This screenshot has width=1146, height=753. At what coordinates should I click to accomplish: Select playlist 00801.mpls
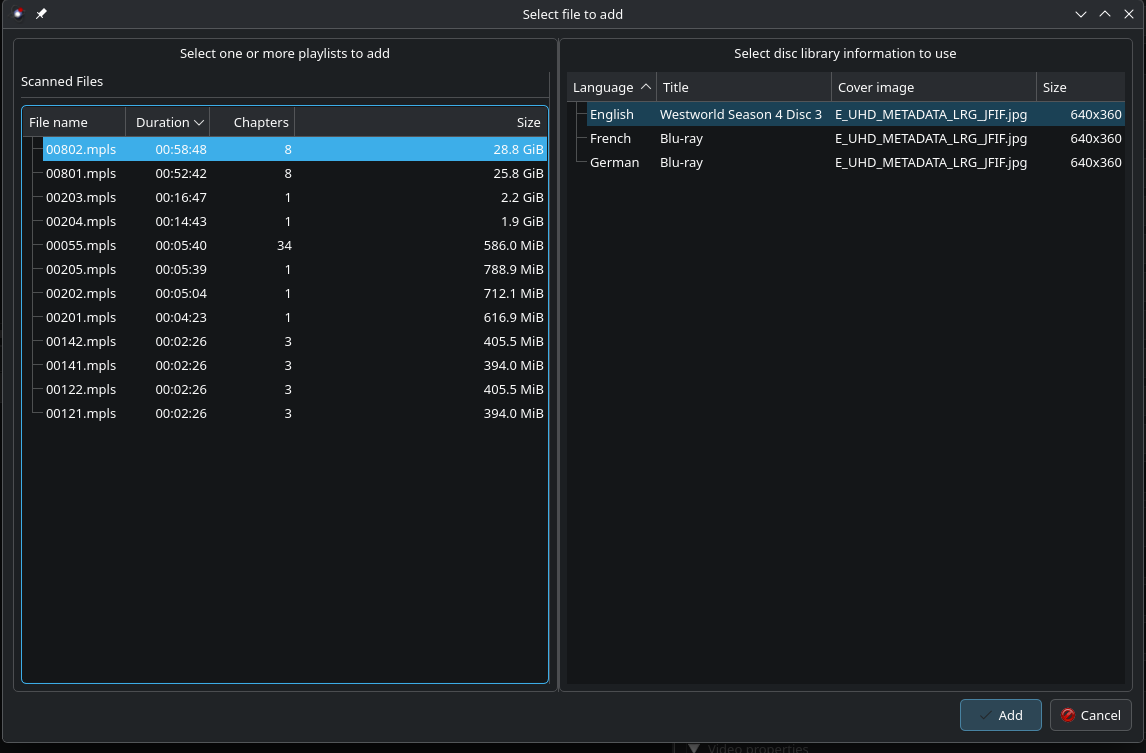click(81, 174)
